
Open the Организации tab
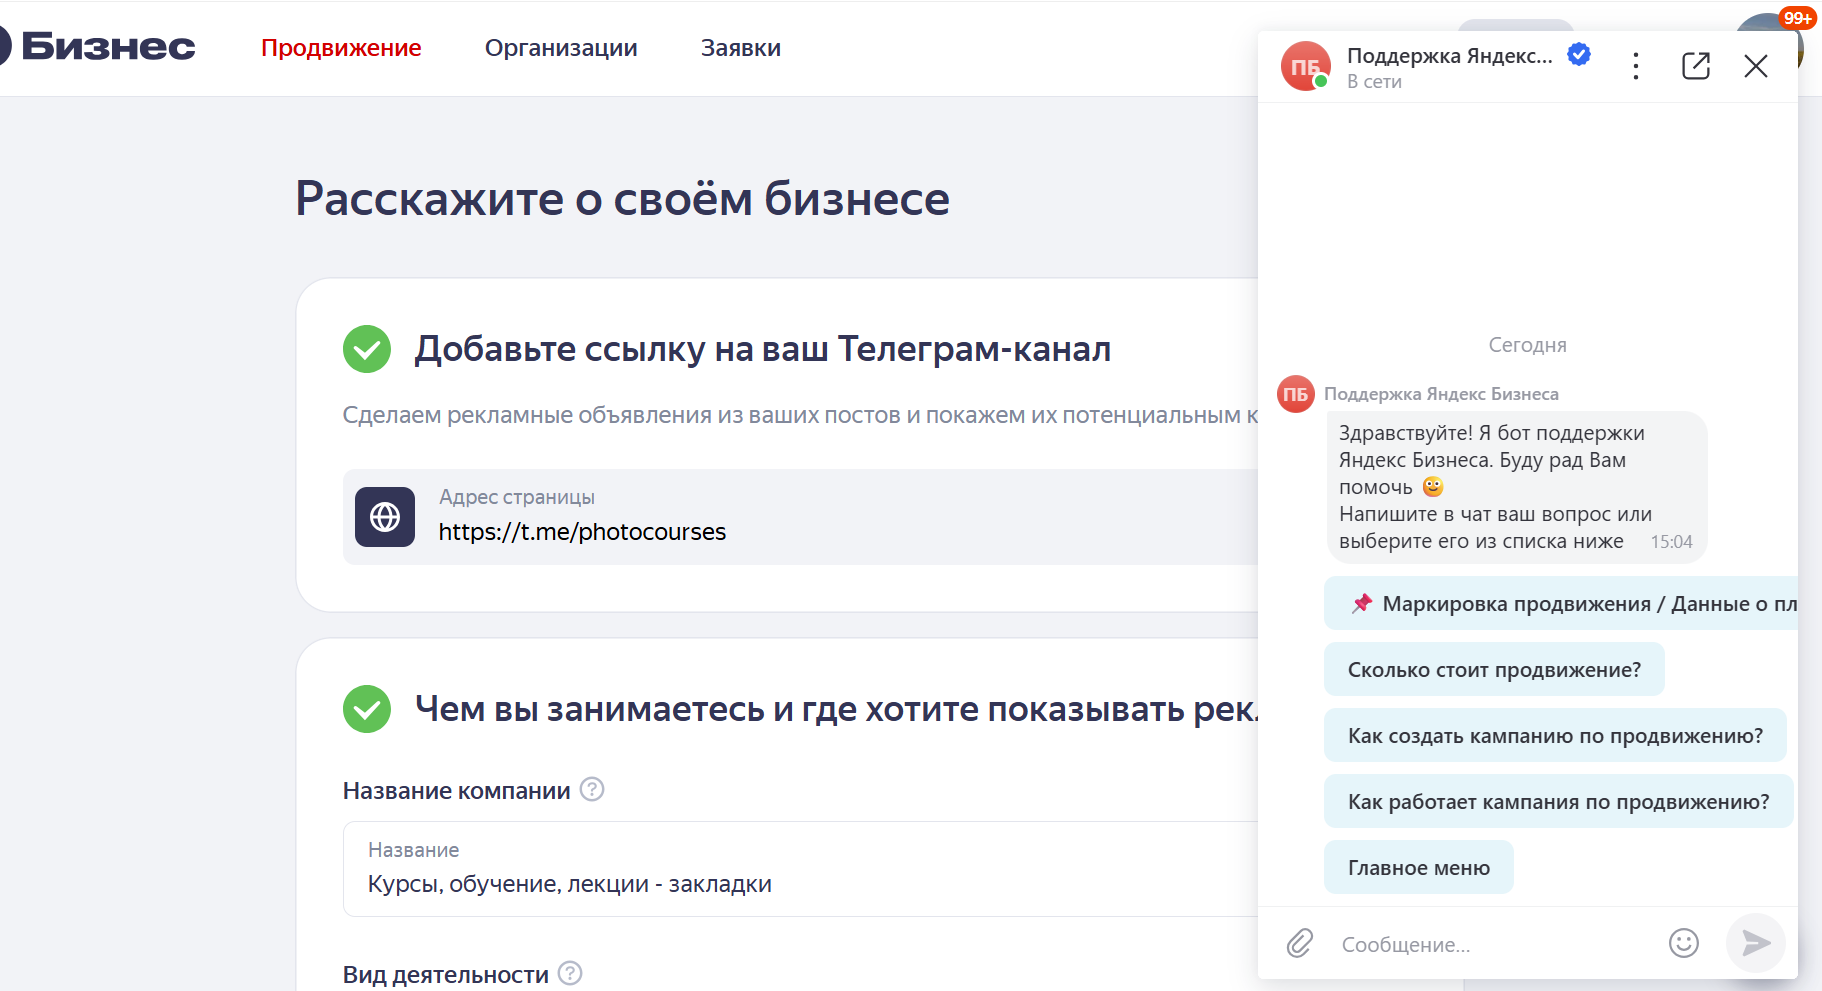[x=561, y=48]
